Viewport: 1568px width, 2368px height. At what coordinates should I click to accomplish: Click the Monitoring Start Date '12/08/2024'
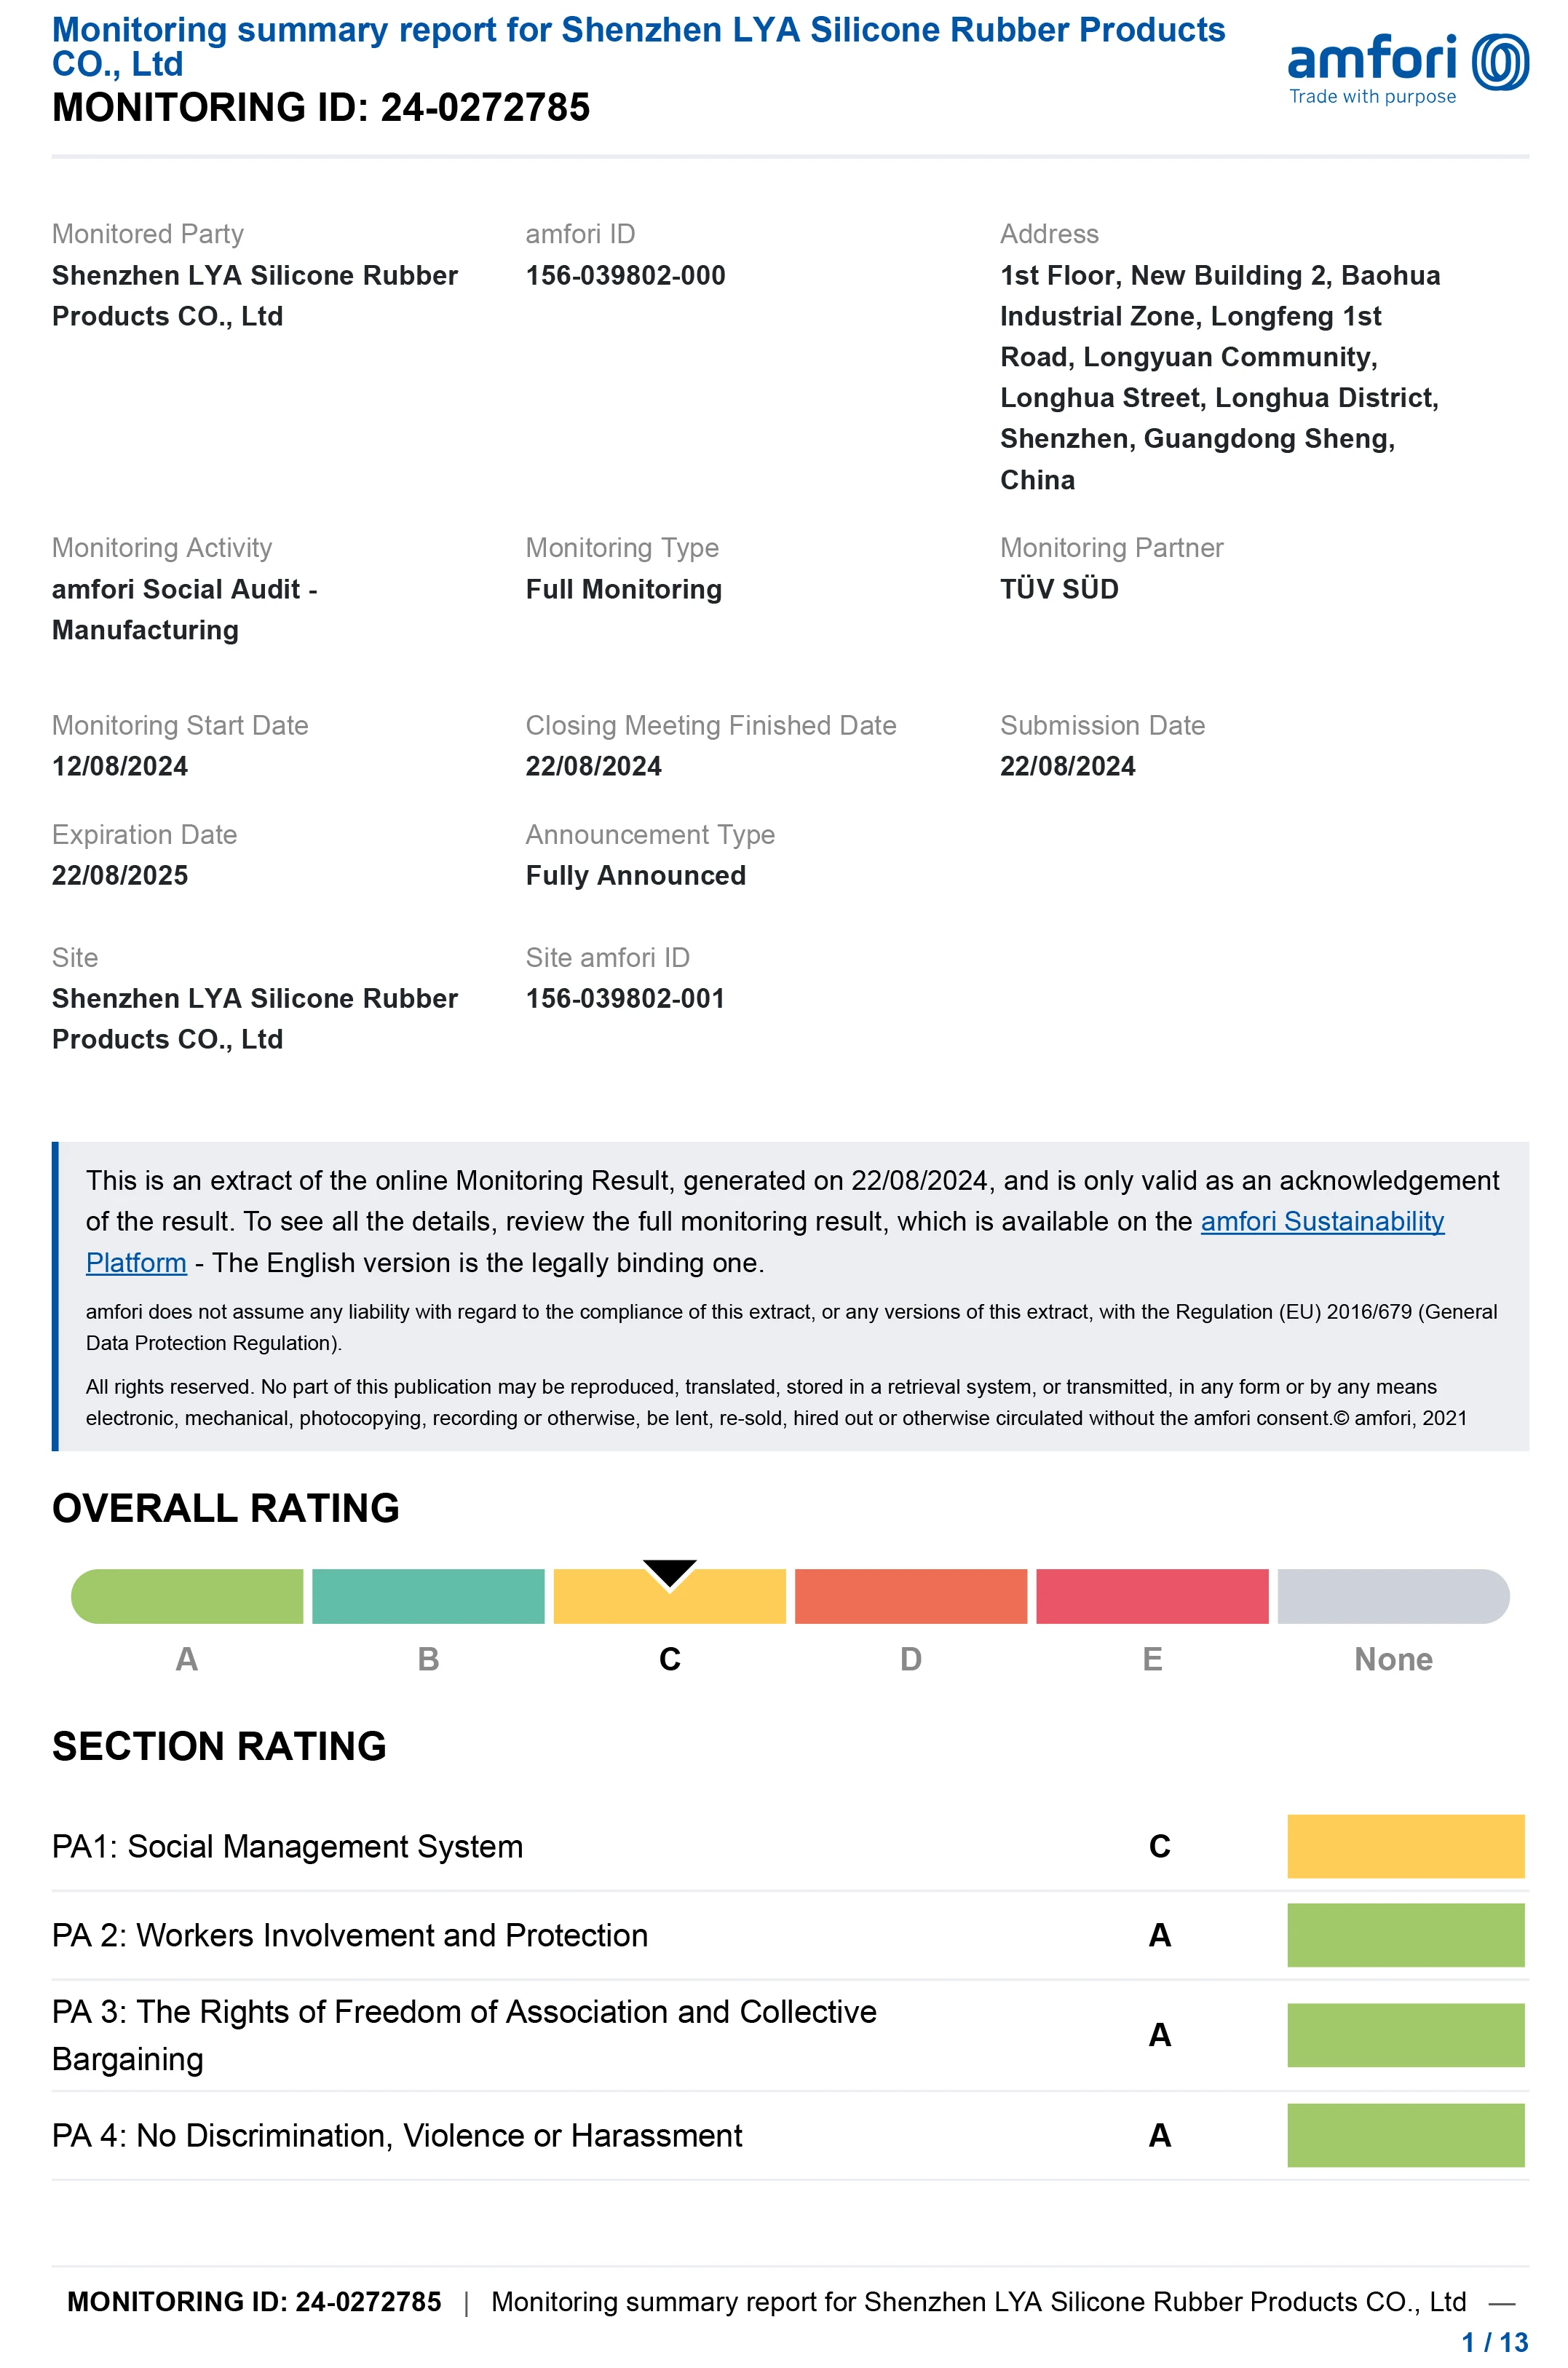click(x=120, y=766)
